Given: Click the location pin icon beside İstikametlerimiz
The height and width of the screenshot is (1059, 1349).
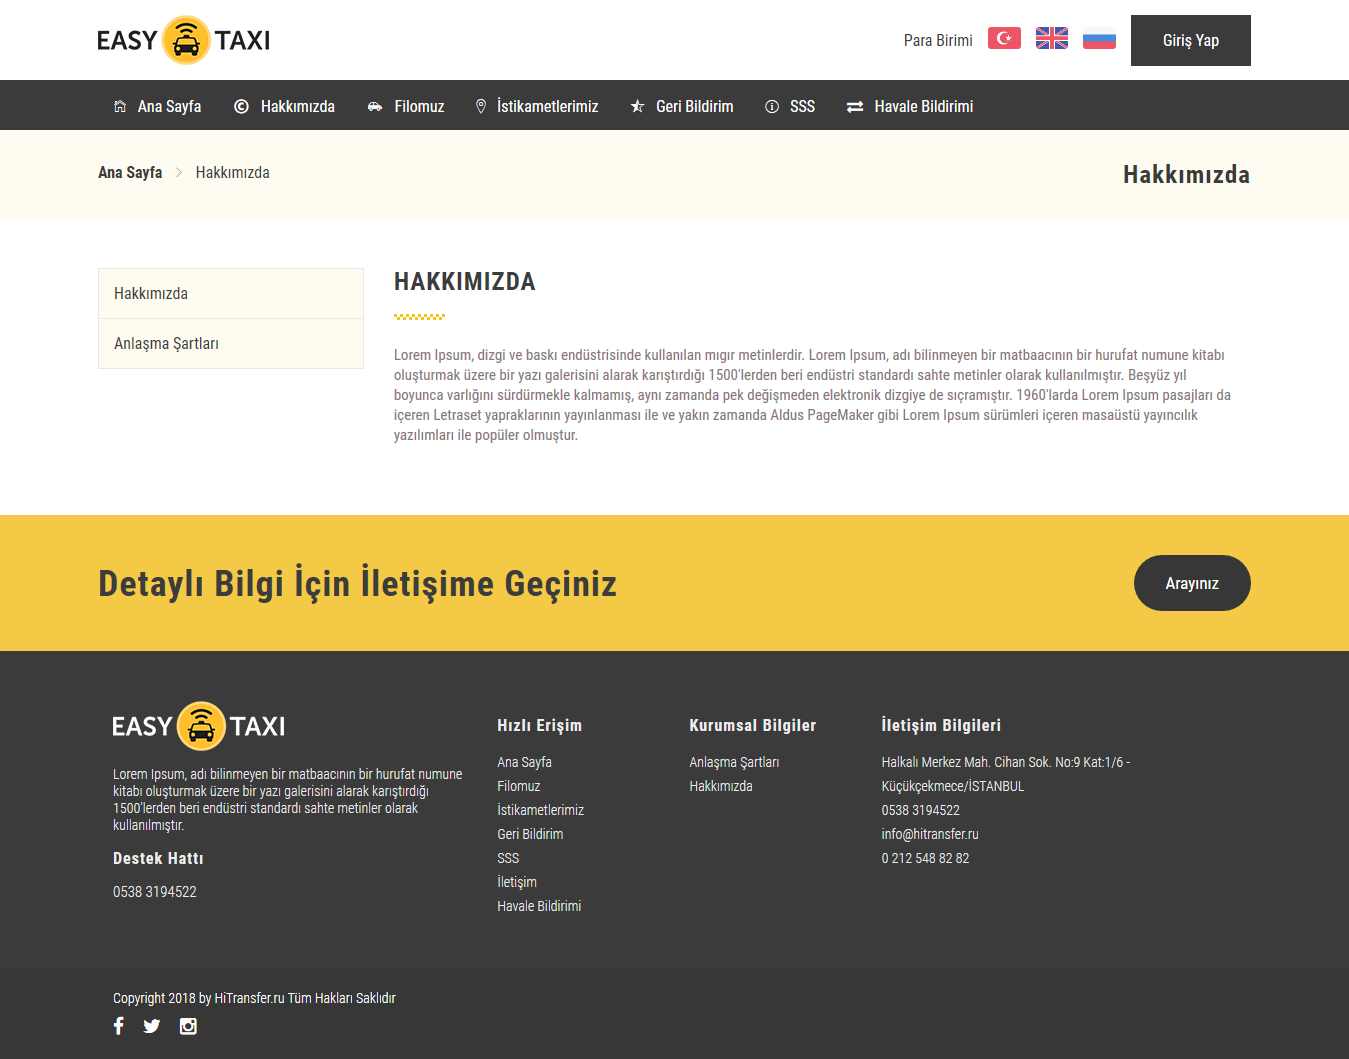Looking at the screenshot, I should (x=481, y=106).
